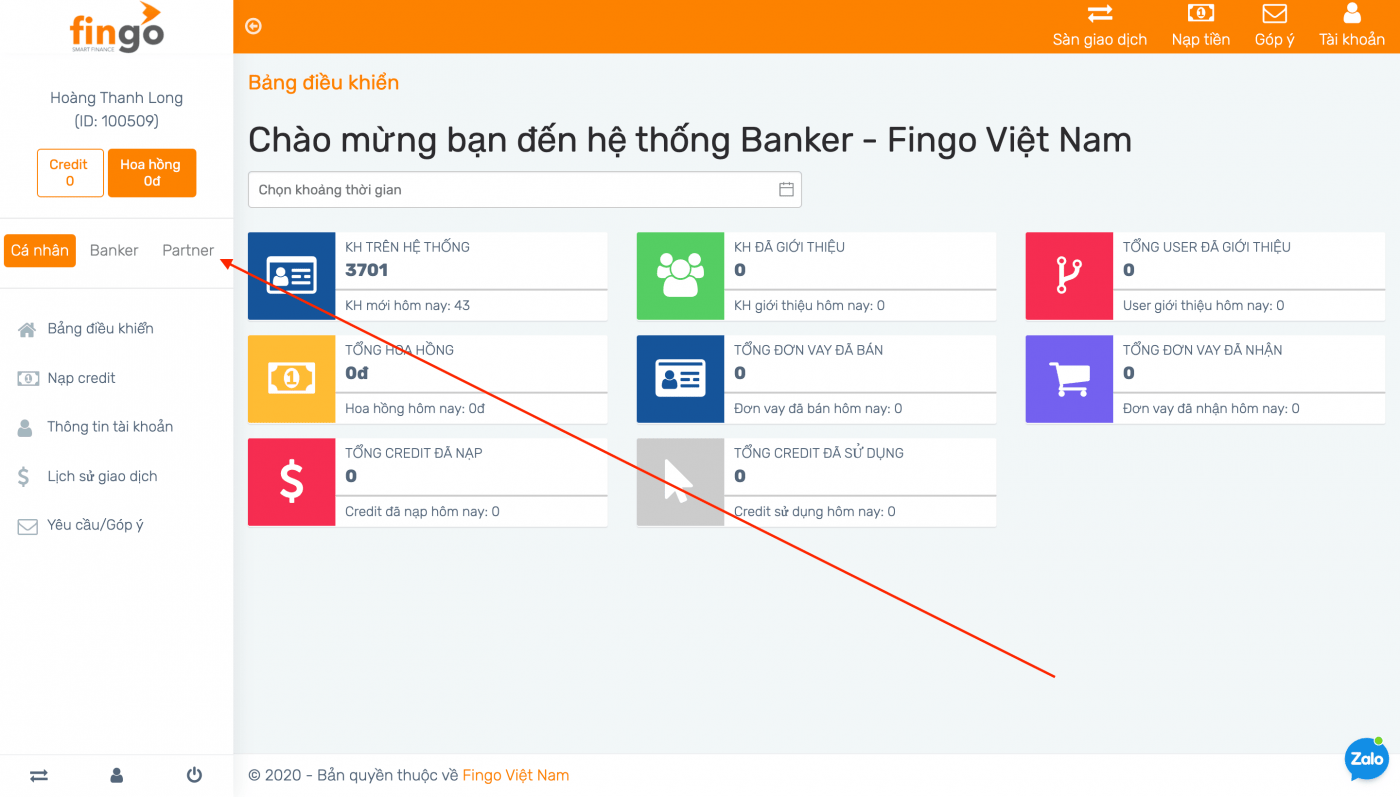Open Tài khoản user icon in header
The width and height of the screenshot is (1400, 797).
[1352, 13]
